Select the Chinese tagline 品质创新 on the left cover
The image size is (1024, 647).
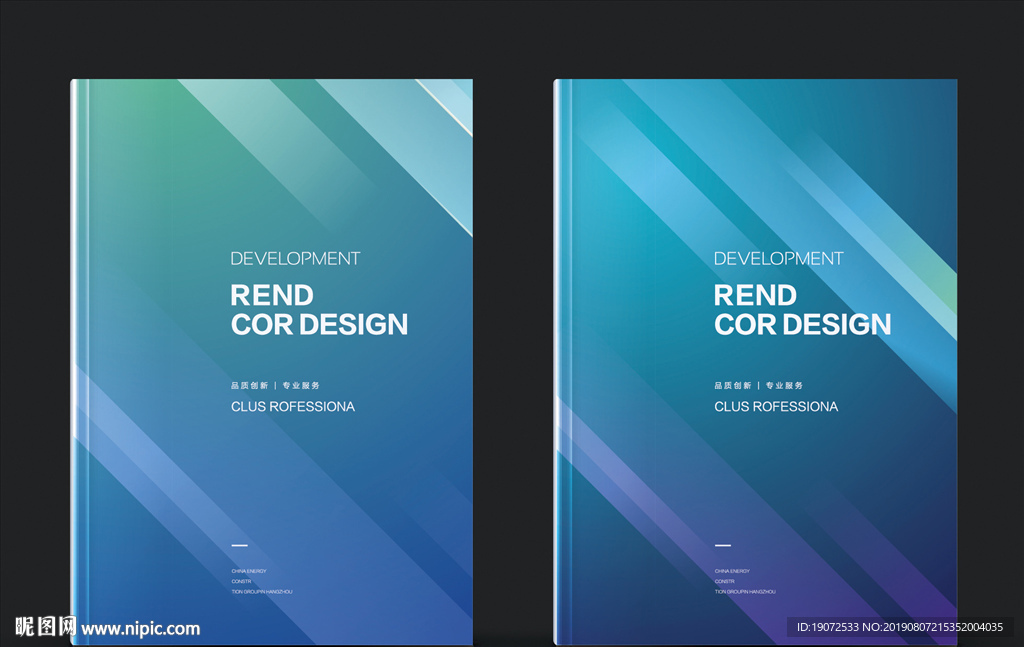[249, 386]
